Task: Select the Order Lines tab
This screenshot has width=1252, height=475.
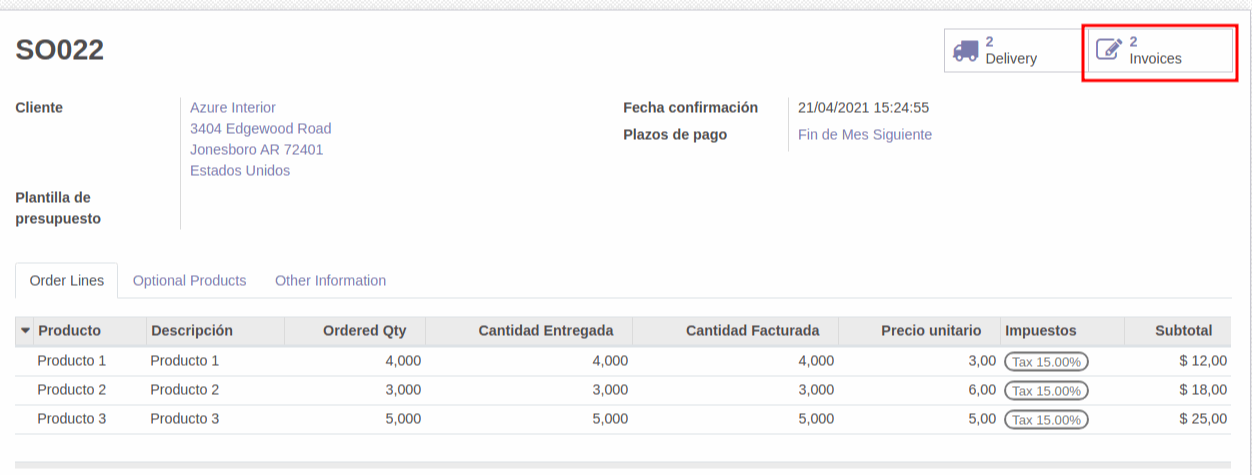Action: click(67, 281)
